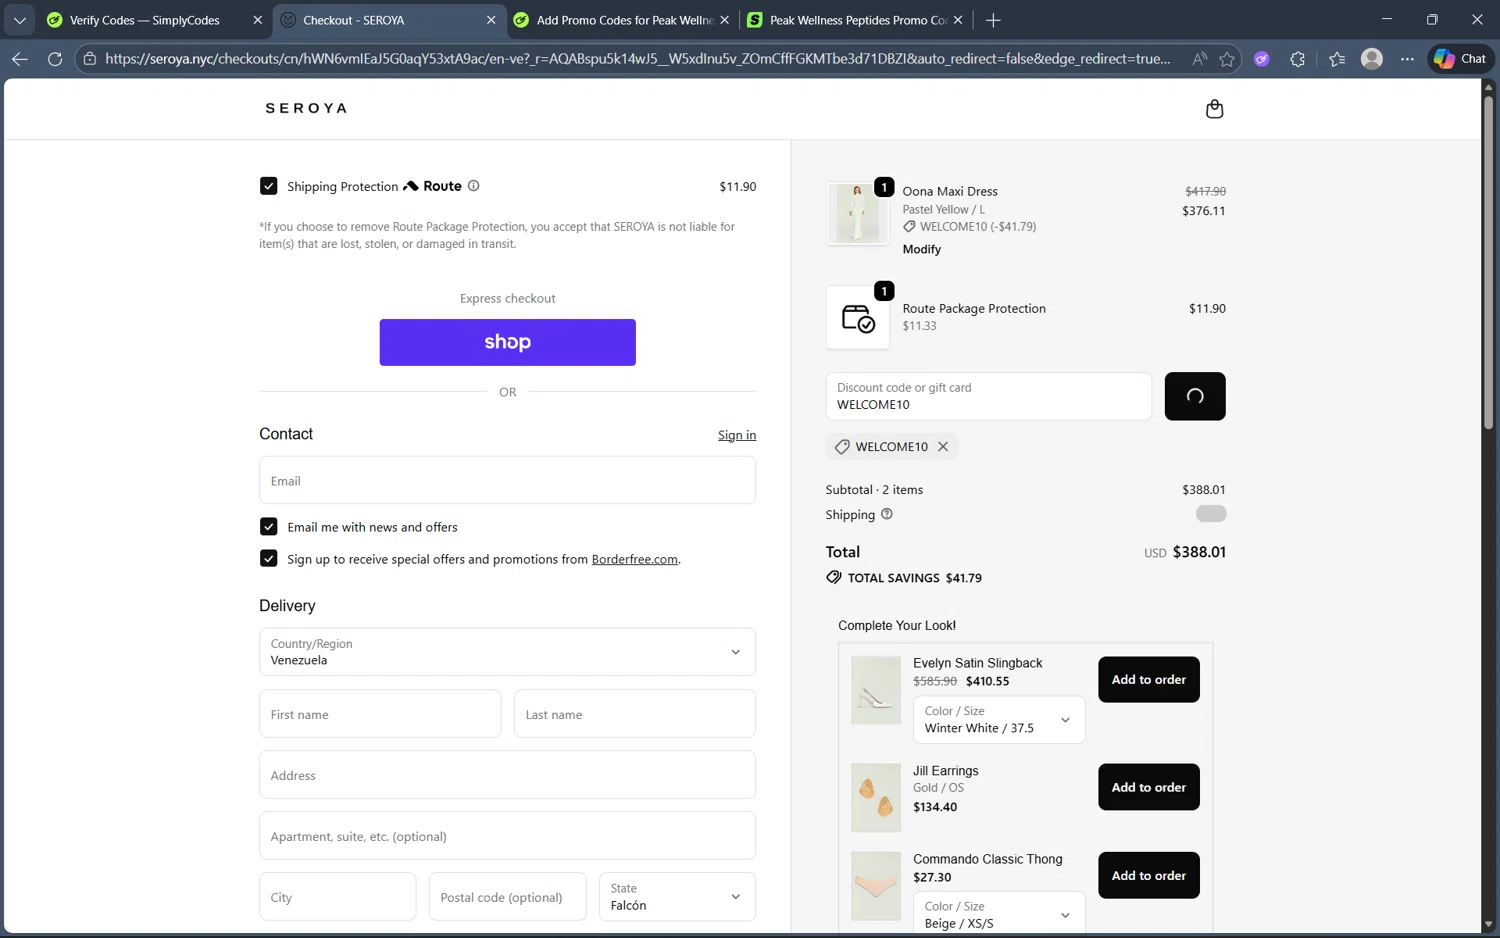Click the Sign in link

pos(737,435)
